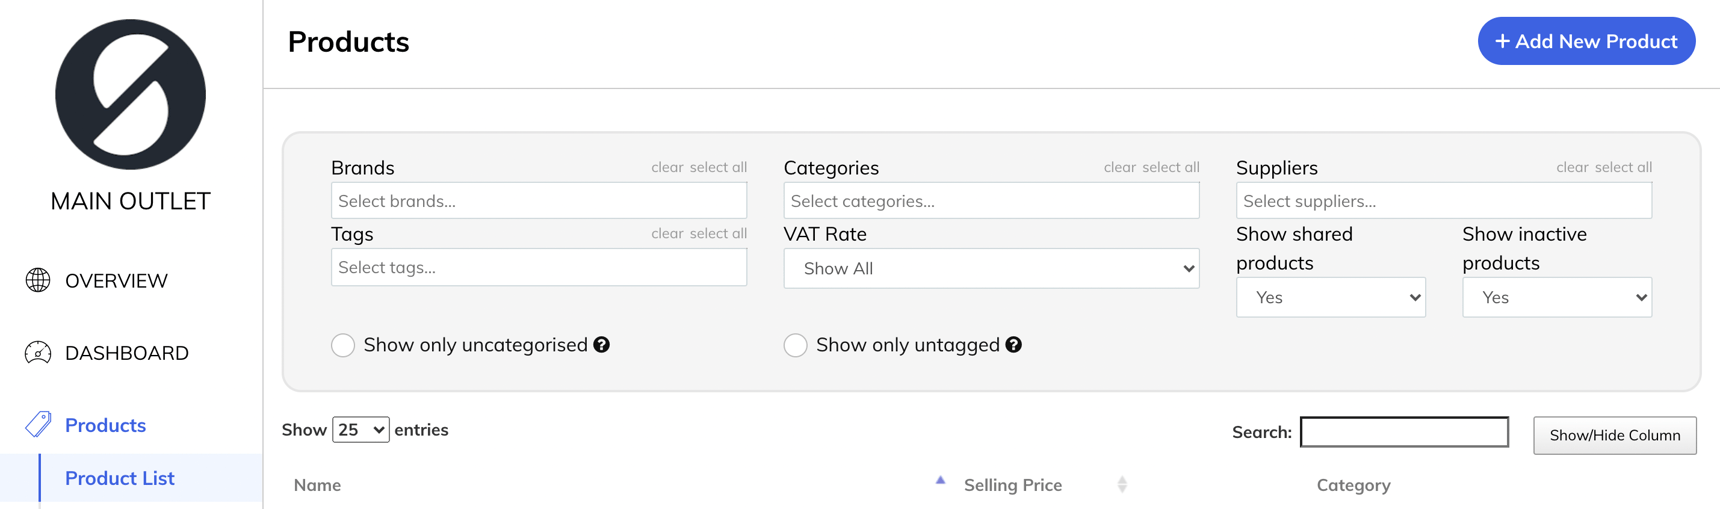The image size is (1720, 509).
Task: Click help icon beside Show only untagged
Action: pos(1014,345)
